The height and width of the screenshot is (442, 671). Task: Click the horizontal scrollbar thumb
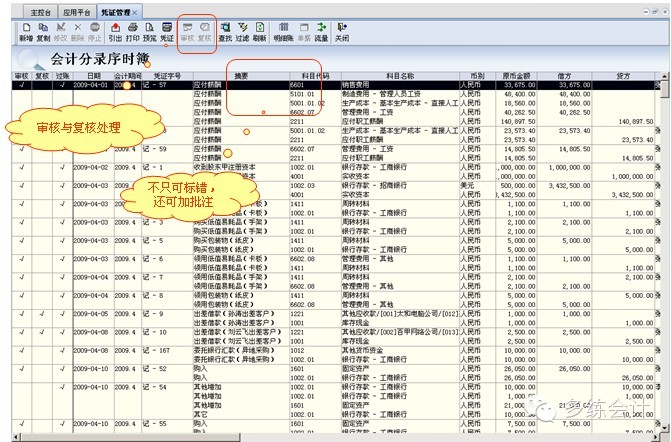tap(131, 437)
